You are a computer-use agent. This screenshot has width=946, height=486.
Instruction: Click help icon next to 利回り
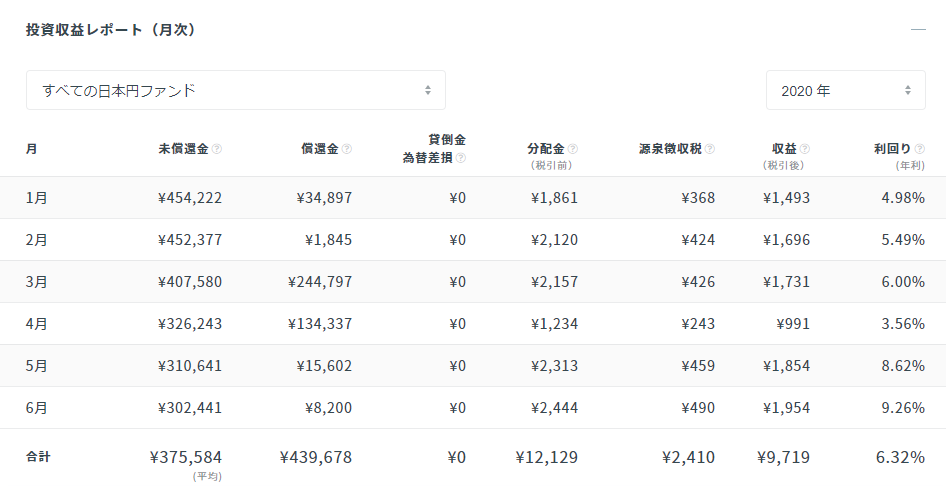[x=919, y=149]
